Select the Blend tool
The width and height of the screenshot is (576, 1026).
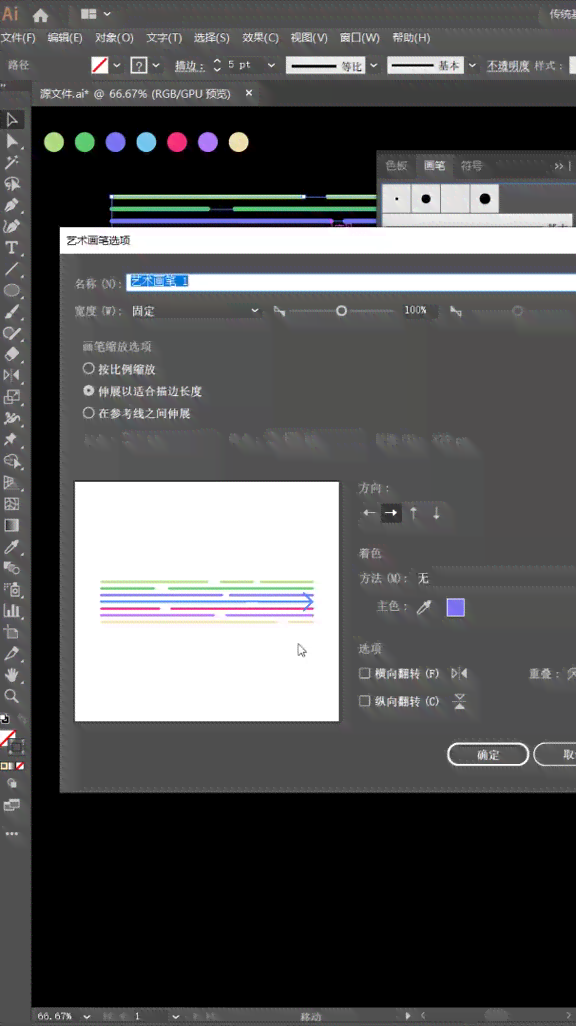(12, 568)
